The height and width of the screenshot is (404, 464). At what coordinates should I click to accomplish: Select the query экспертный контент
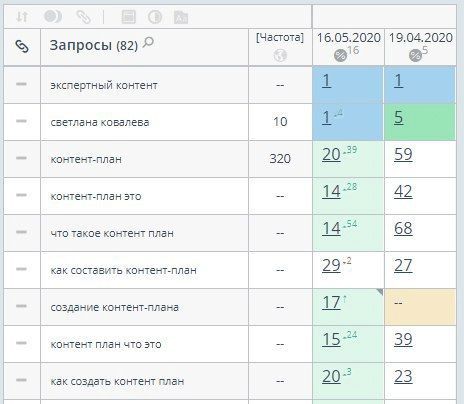[x=104, y=86]
